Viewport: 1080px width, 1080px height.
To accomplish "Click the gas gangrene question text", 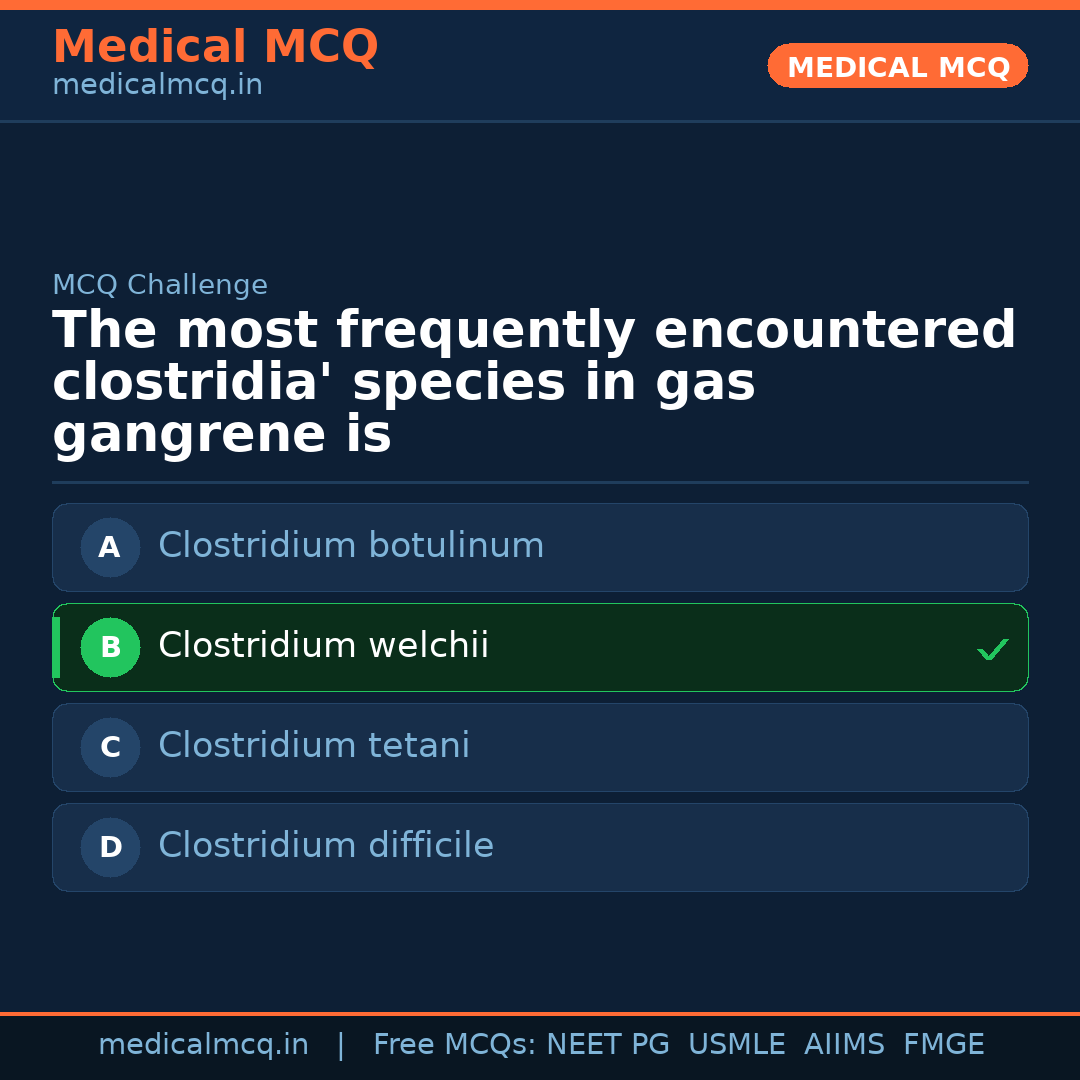I will pos(534,383).
